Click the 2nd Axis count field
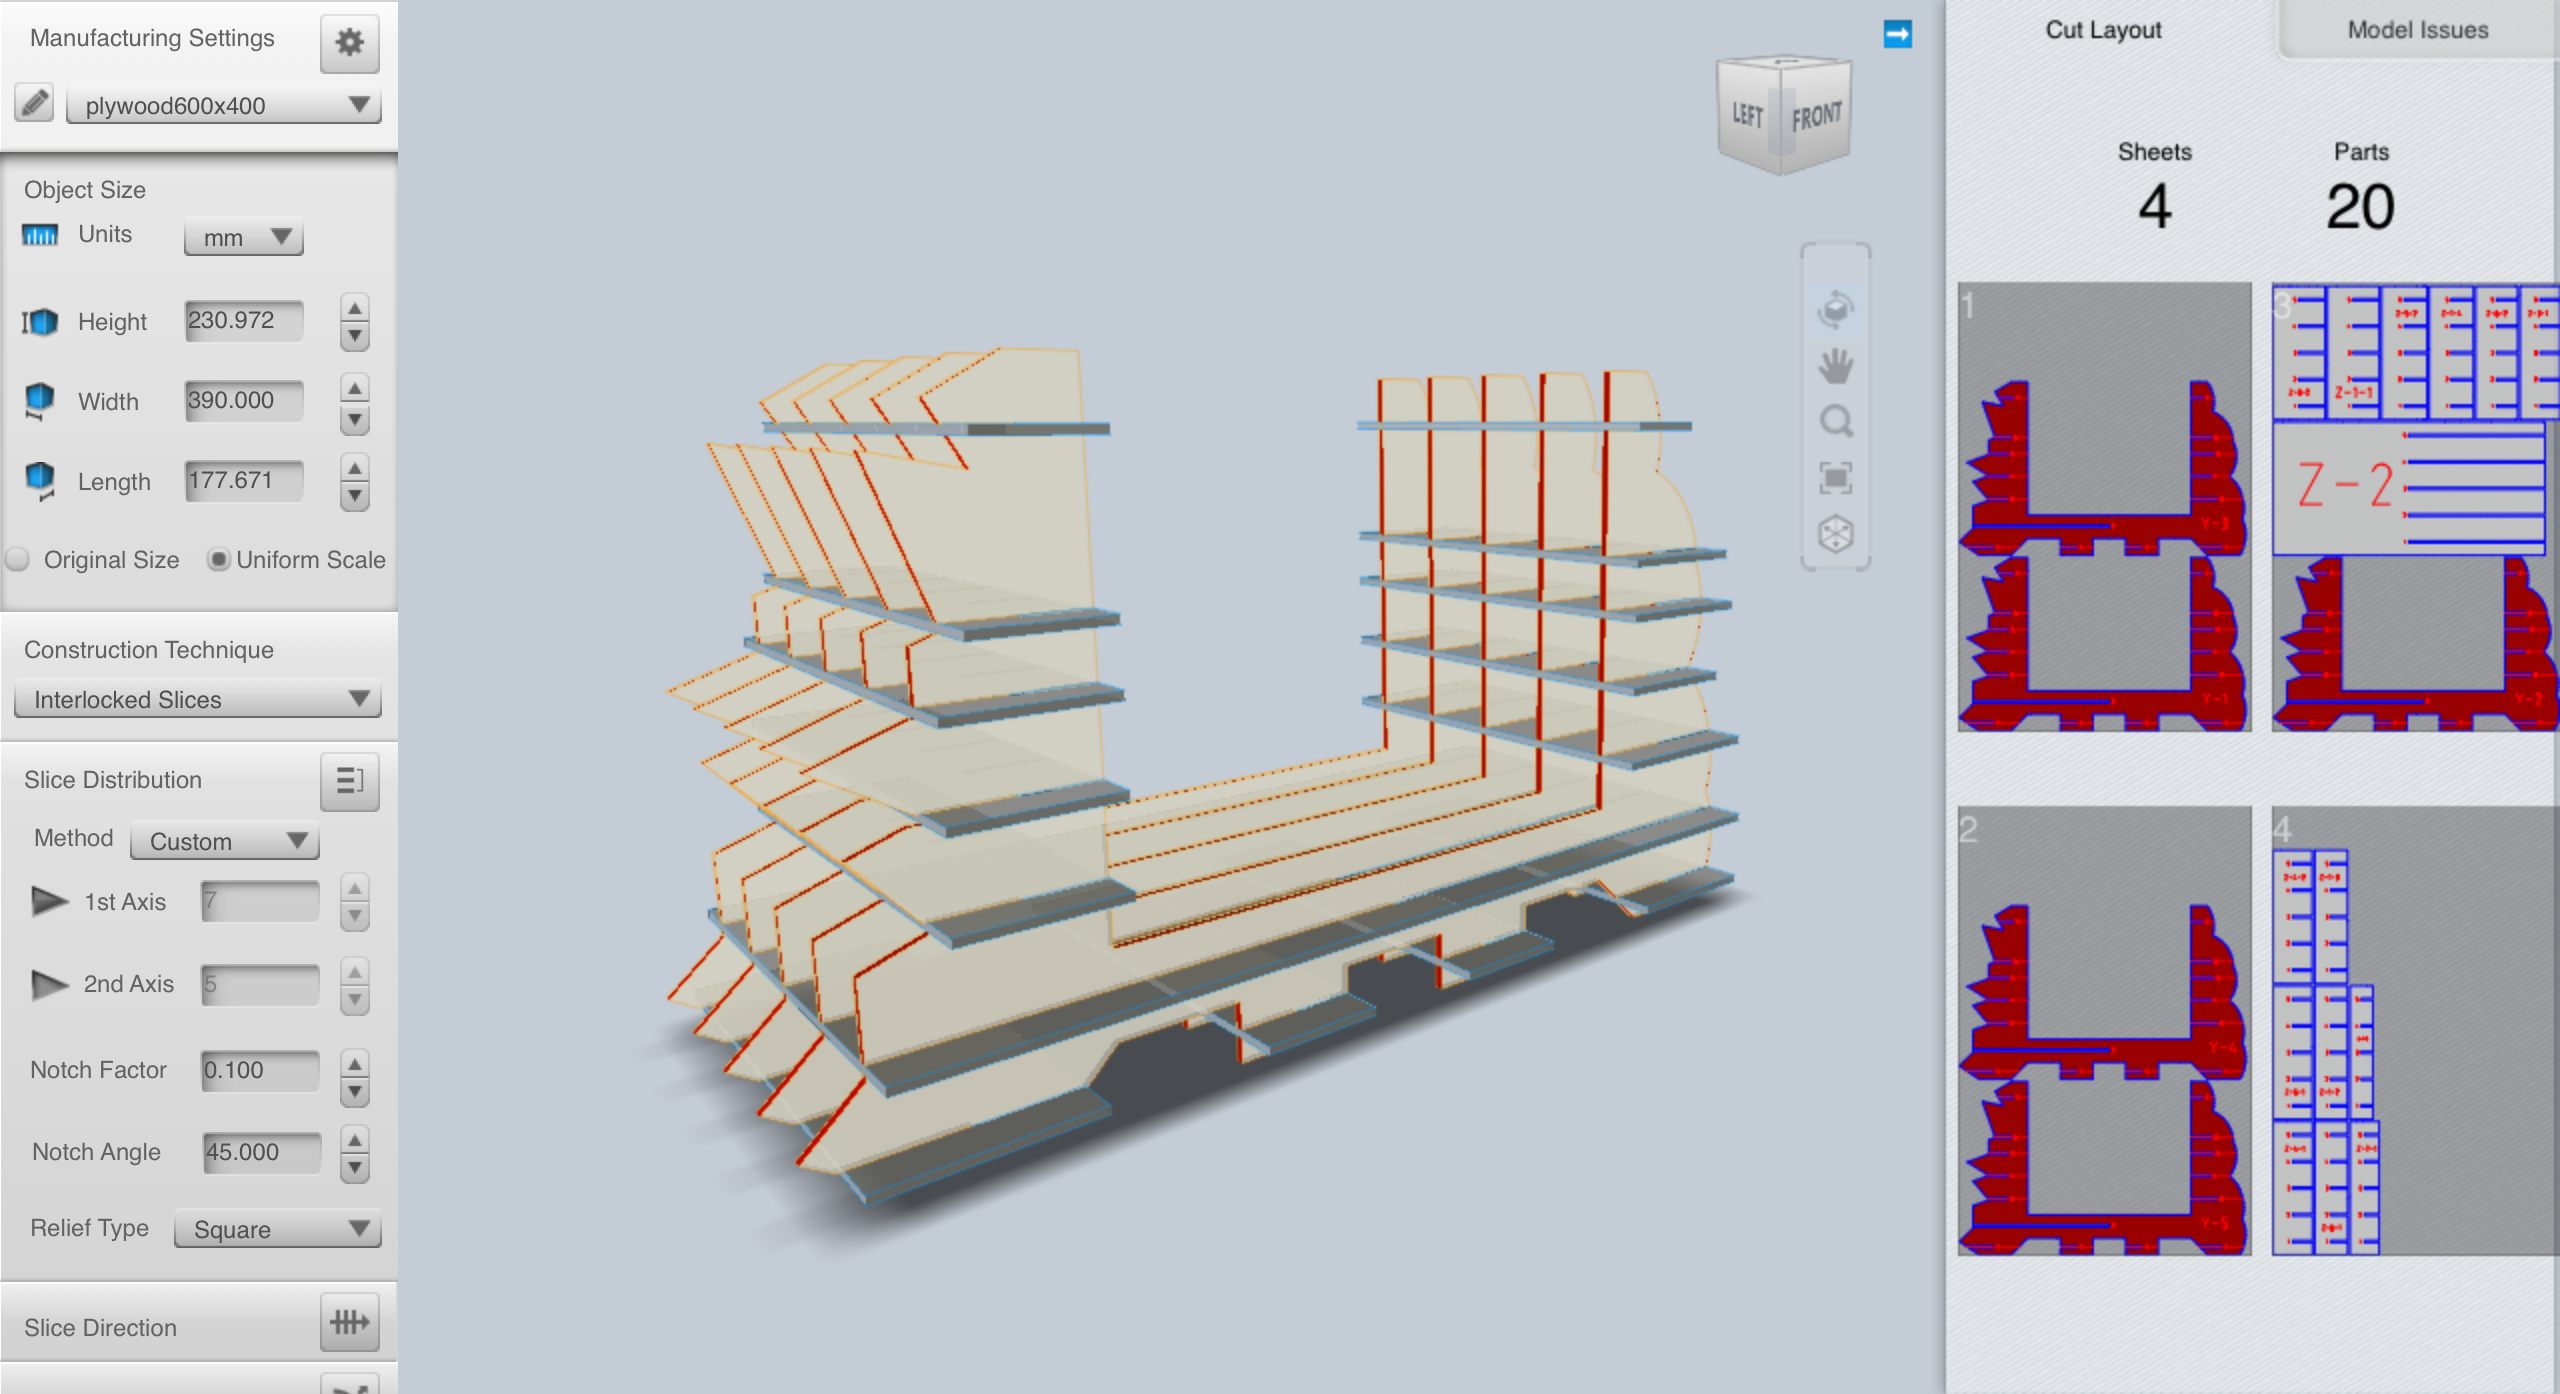Image resolution: width=2560 pixels, height=1394 pixels. pos(260,984)
